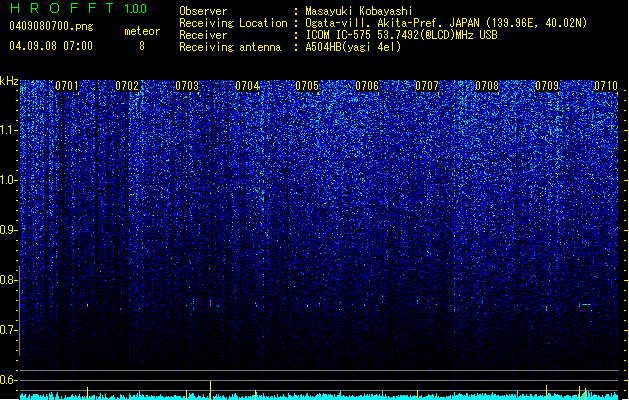Click the gray vertical range bar on left axis
The width and height of the screenshot is (629, 400).
pos(19,310)
